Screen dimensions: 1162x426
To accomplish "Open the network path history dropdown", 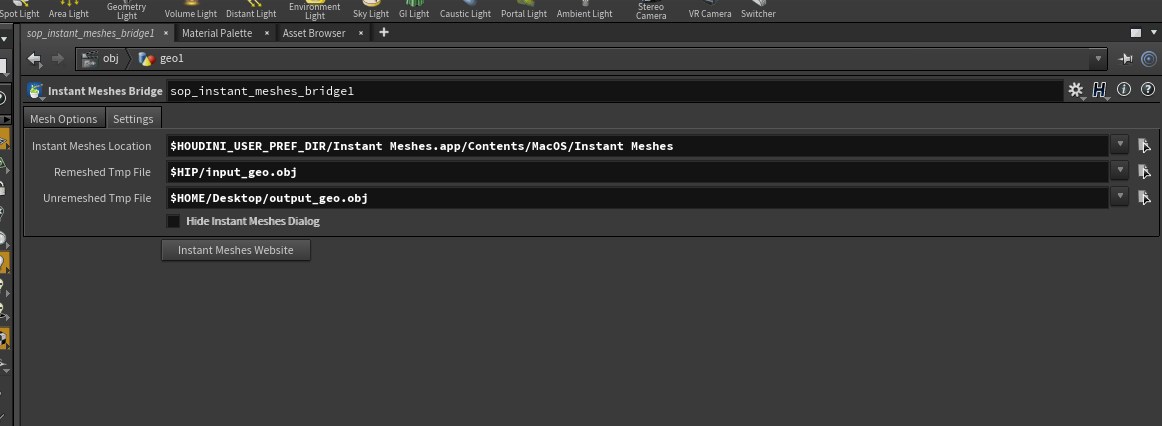I will (x=1098, y=59).
